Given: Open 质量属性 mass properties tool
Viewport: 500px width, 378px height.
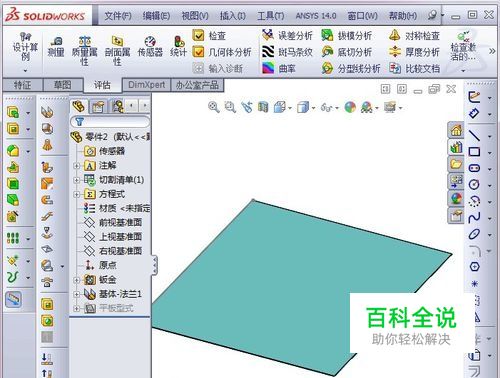Looking at the screenshot, I should pyautogui.click(x=84, y=51).
